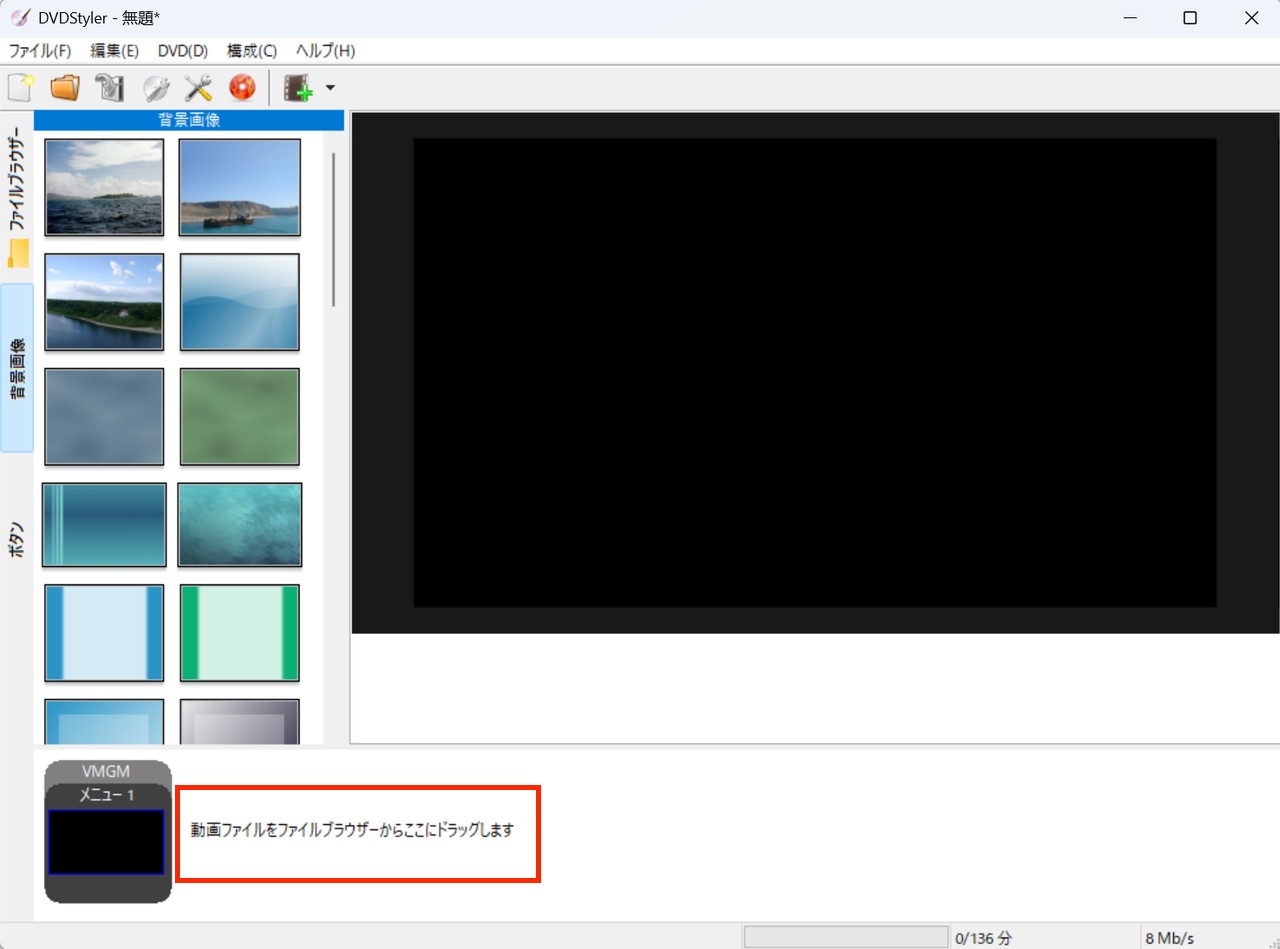The image size is (1280, 949).
Task: Open the ファイル(F) menu
Action: pos(40,51)
